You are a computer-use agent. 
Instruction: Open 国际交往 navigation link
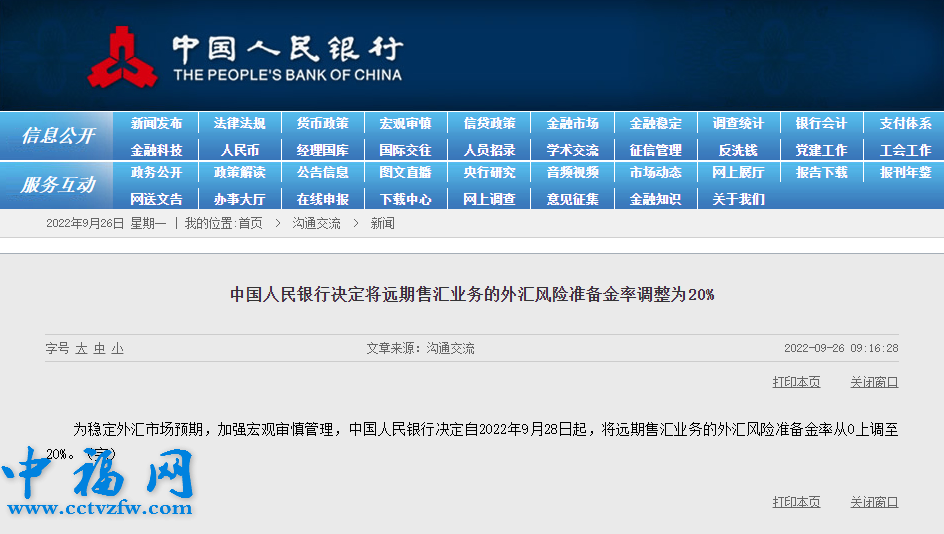pos(406,150)
